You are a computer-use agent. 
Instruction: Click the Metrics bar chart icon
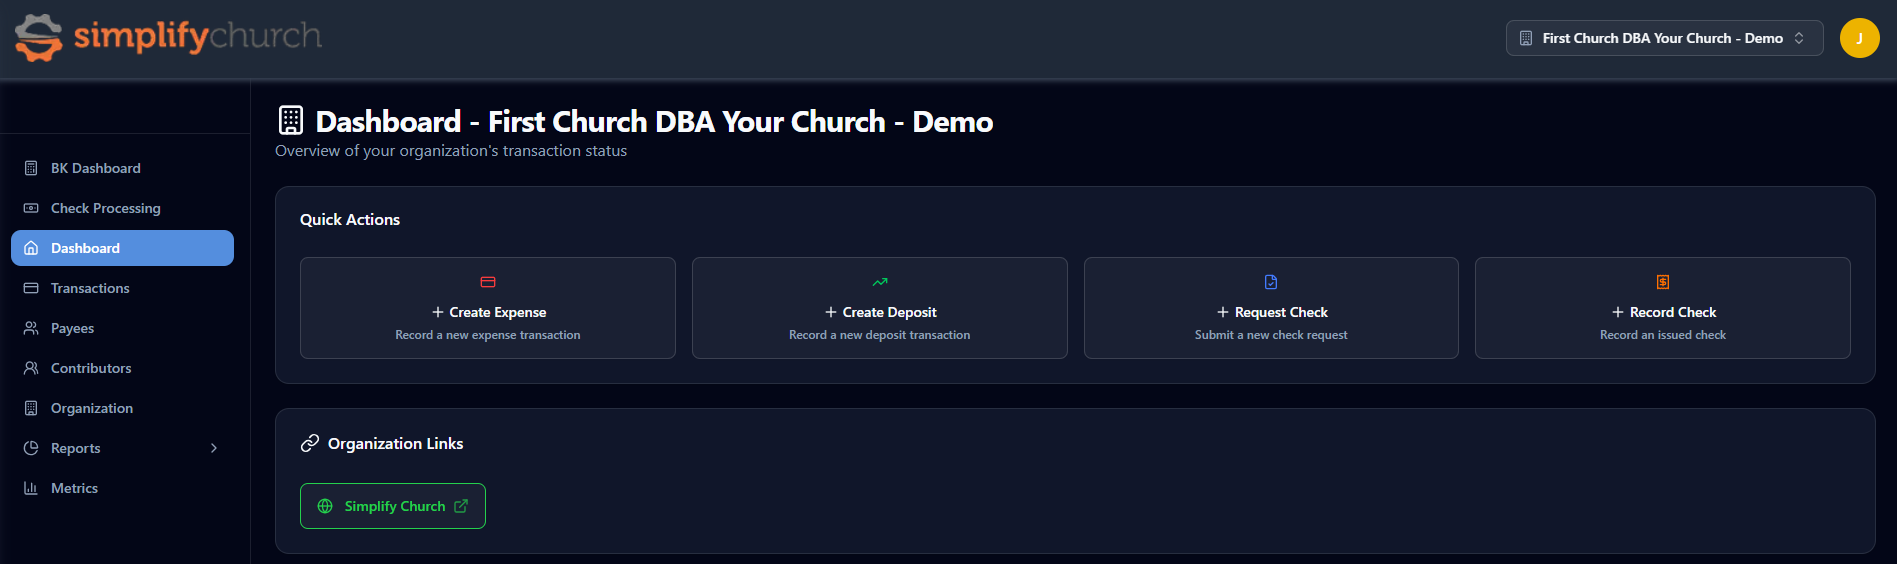31,488
